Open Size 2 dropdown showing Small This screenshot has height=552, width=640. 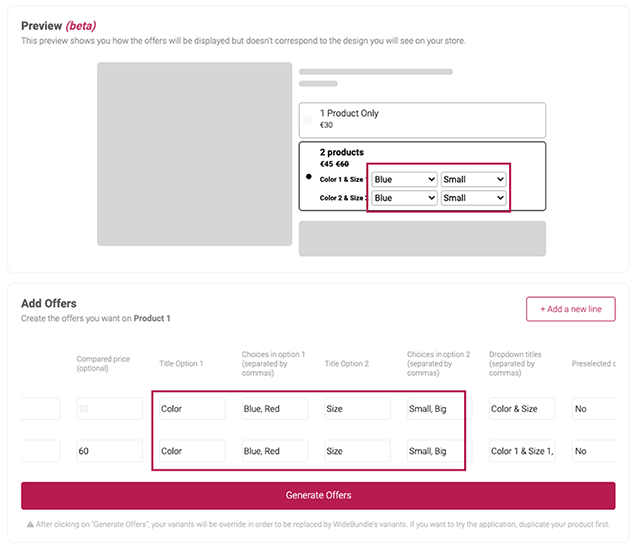pyautogui.click(x=474, y=198)
